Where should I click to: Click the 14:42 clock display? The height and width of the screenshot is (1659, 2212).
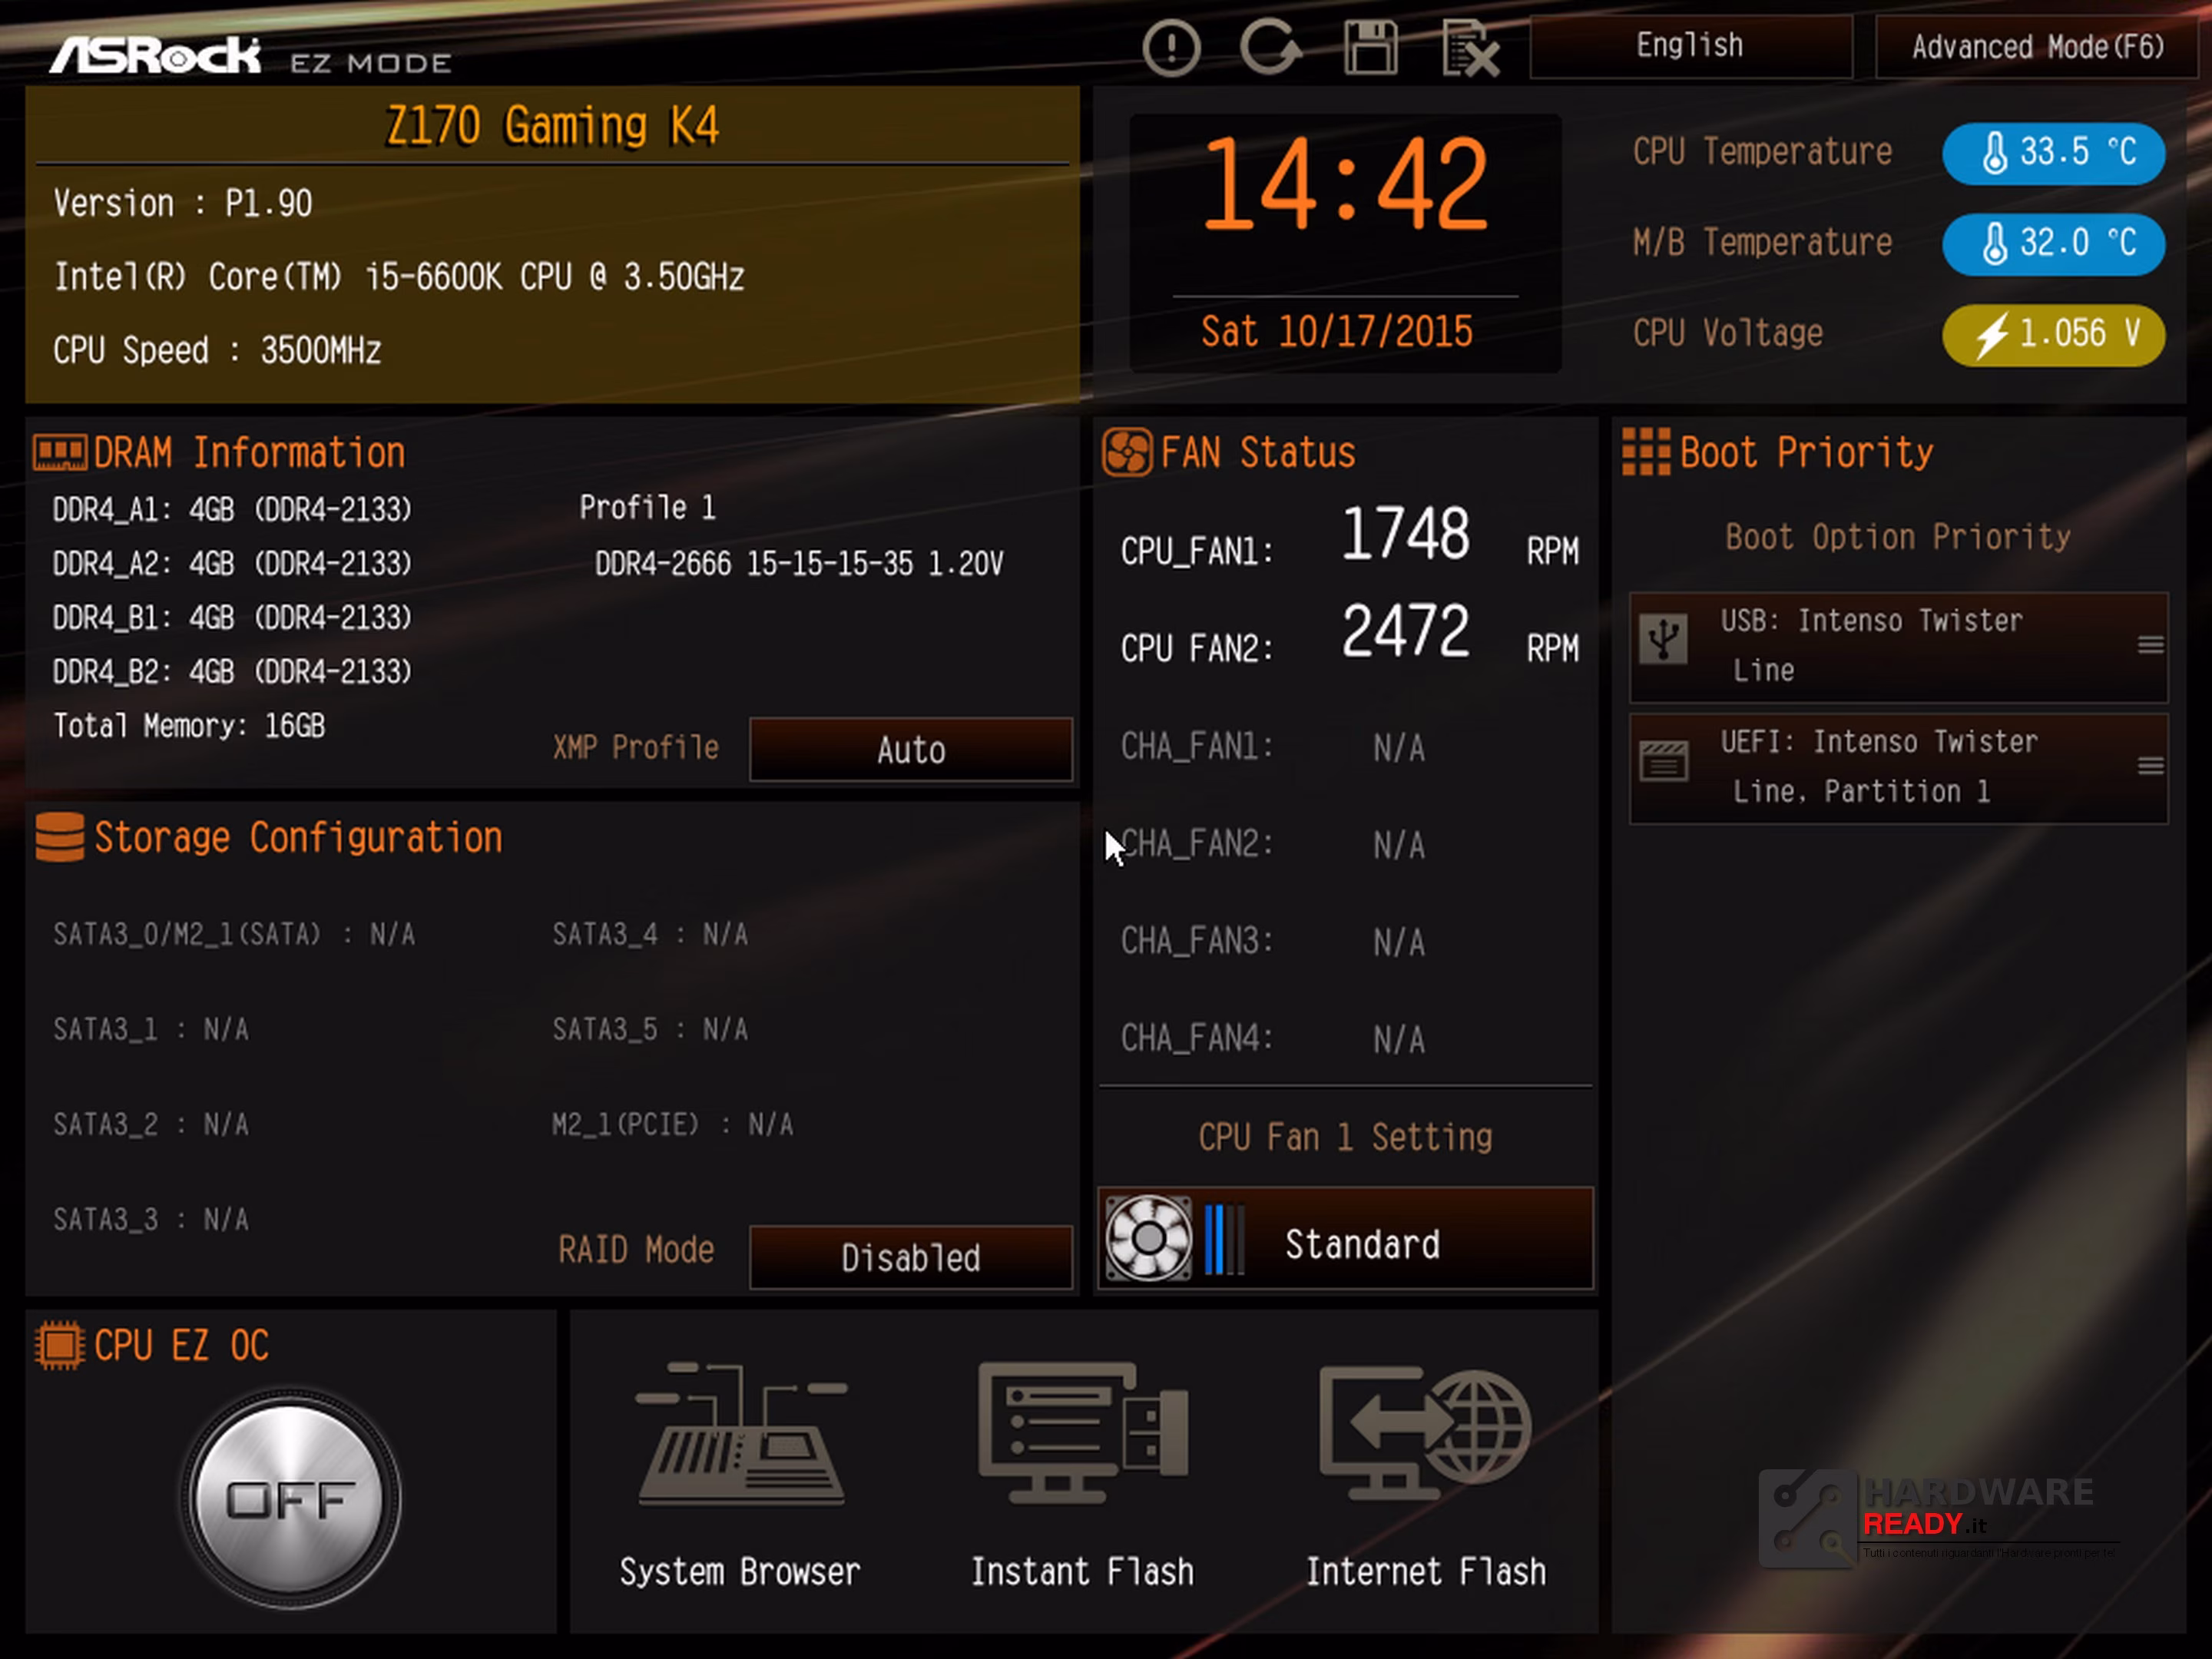[x=1344, y=184]
